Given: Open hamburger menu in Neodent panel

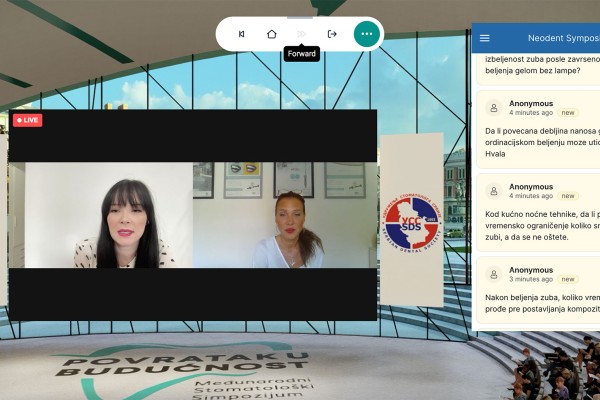Looking at the screenshot, I should [485, 38].
